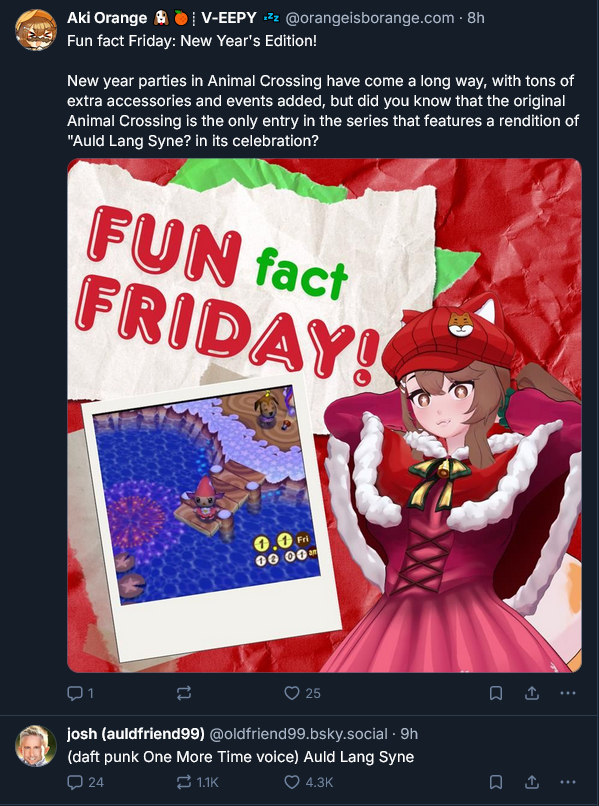Like josh's post with 4.3K likes
The width and height of the screenshot is (599, 806).
point(308,782)
